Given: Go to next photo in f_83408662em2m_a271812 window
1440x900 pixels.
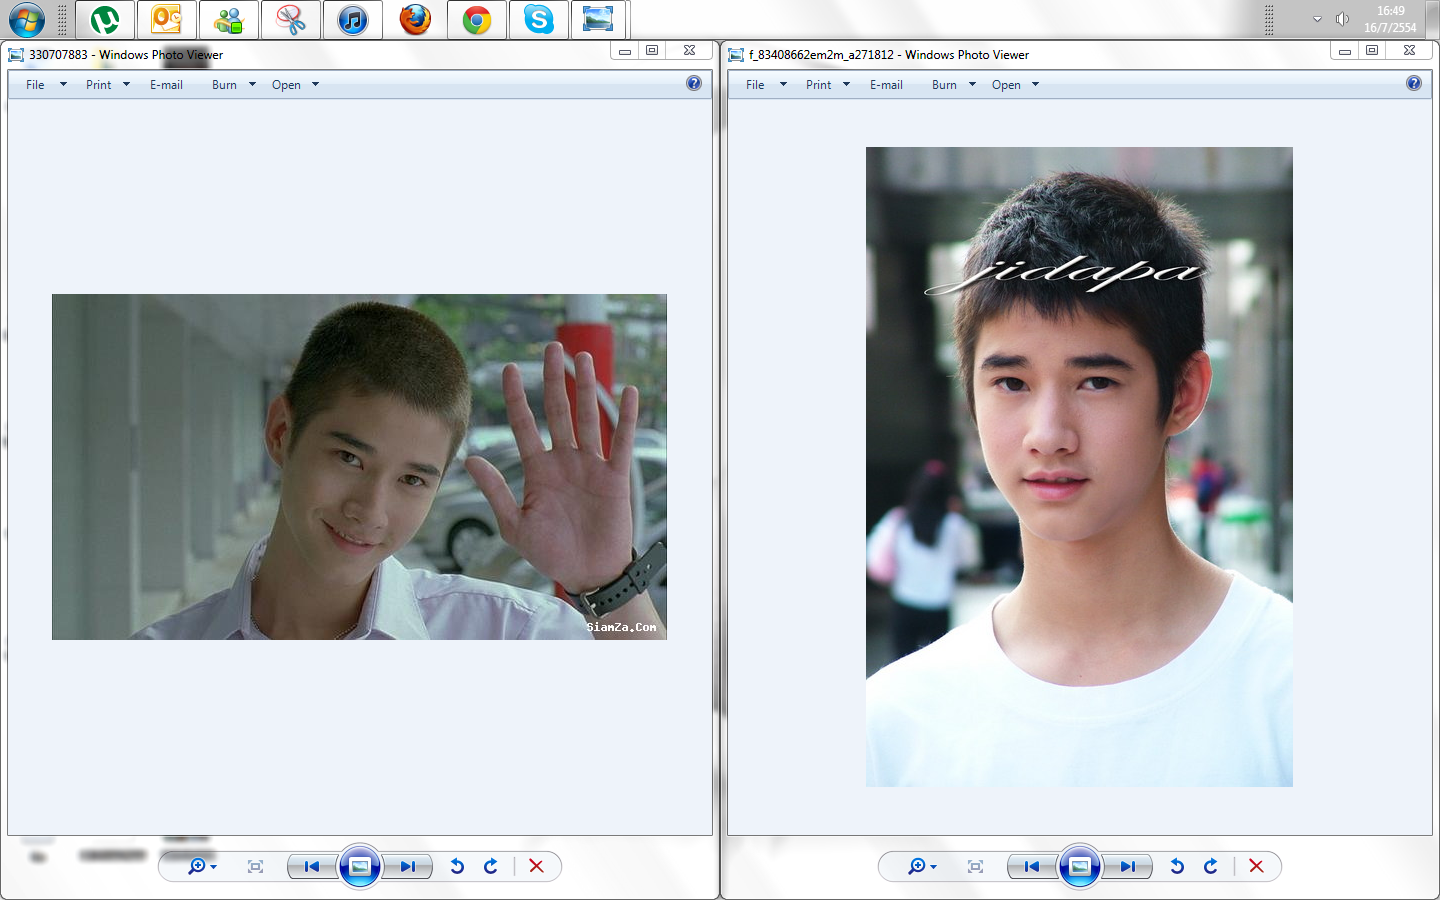Looking at the screenshot, I should 1128,866.
